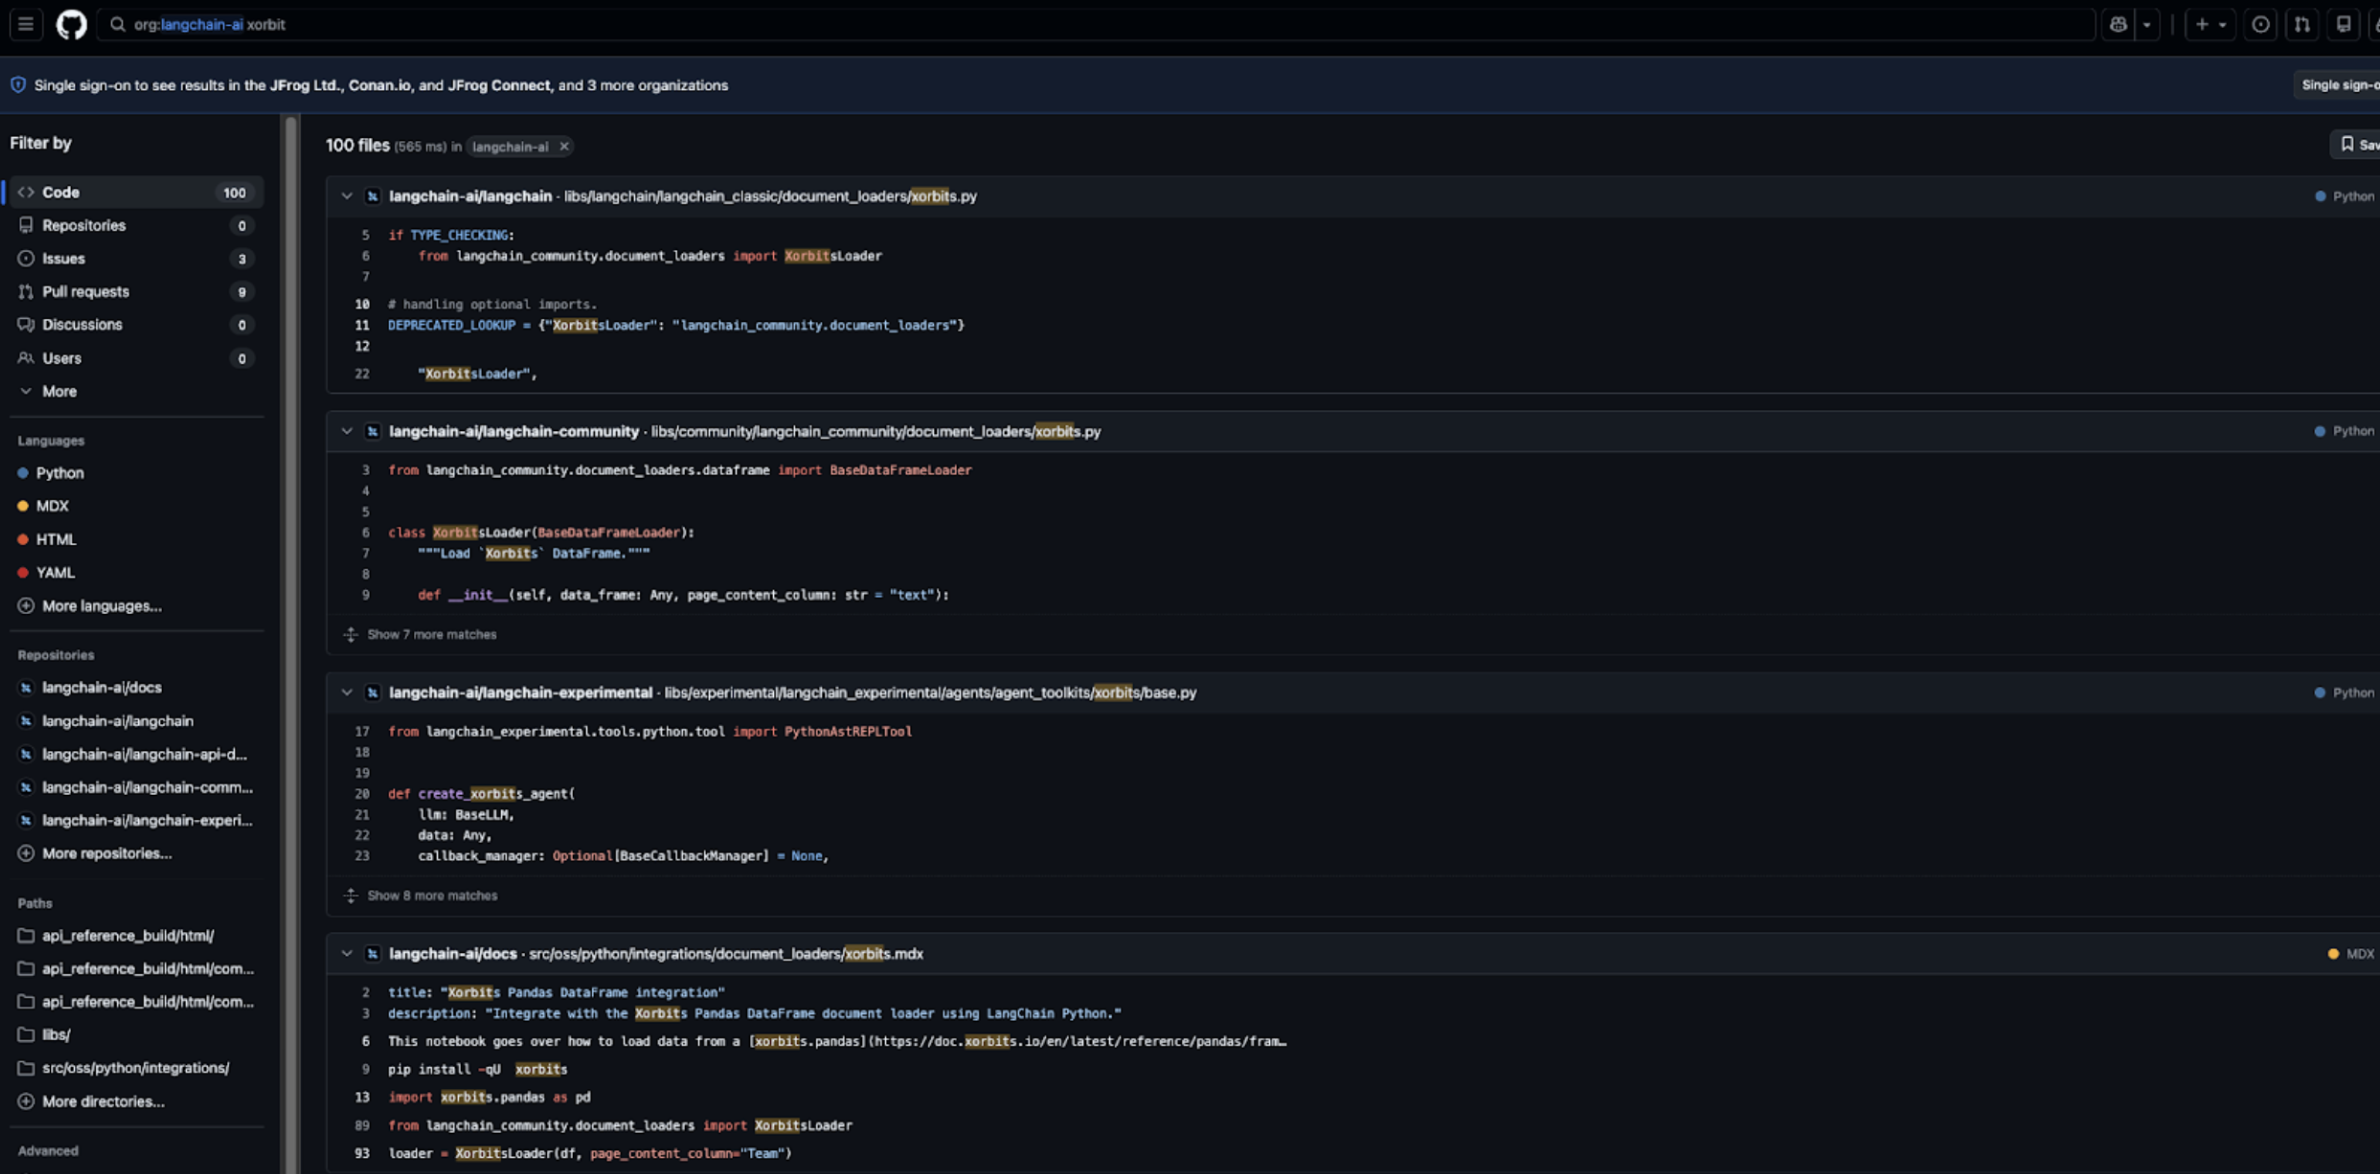Collapse the langchain-ai/langchain xorbits.py result

pos(347,196)
